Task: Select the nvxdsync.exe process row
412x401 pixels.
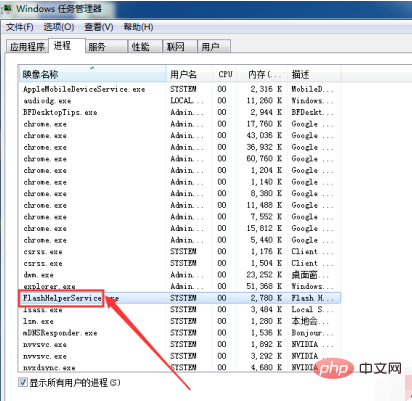Action: [x=179, y=367]
